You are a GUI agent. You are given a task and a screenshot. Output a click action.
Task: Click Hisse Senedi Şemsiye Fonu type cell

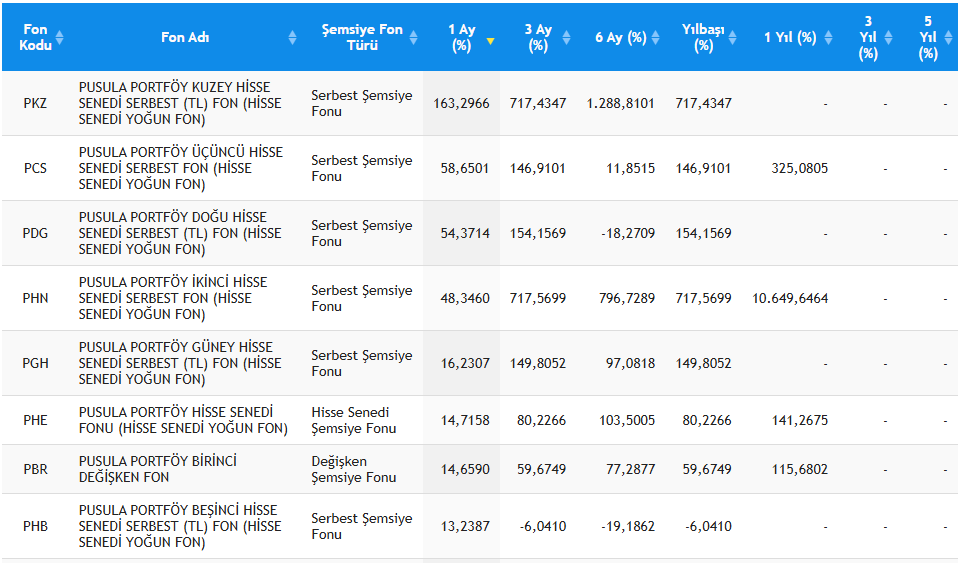[x=353, y=420]
